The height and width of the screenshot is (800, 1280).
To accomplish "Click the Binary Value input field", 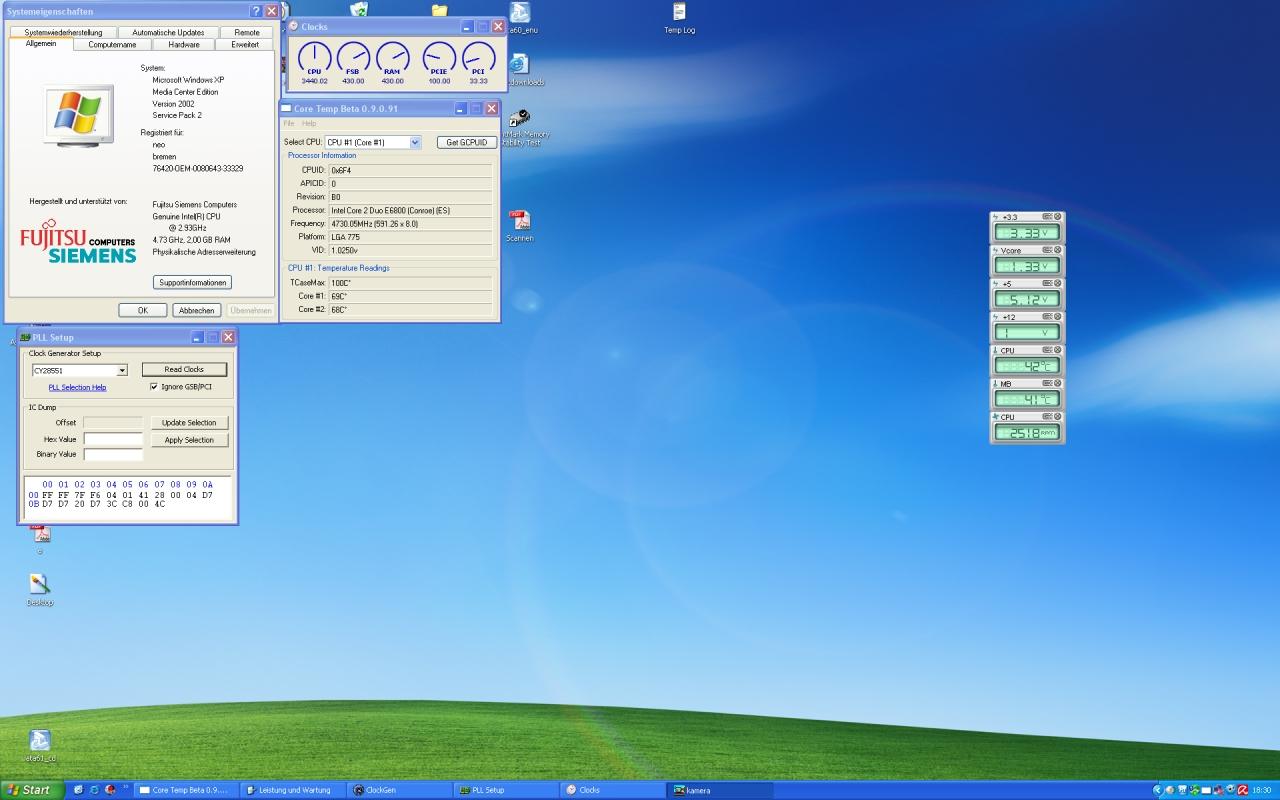I will coord(113,454).
